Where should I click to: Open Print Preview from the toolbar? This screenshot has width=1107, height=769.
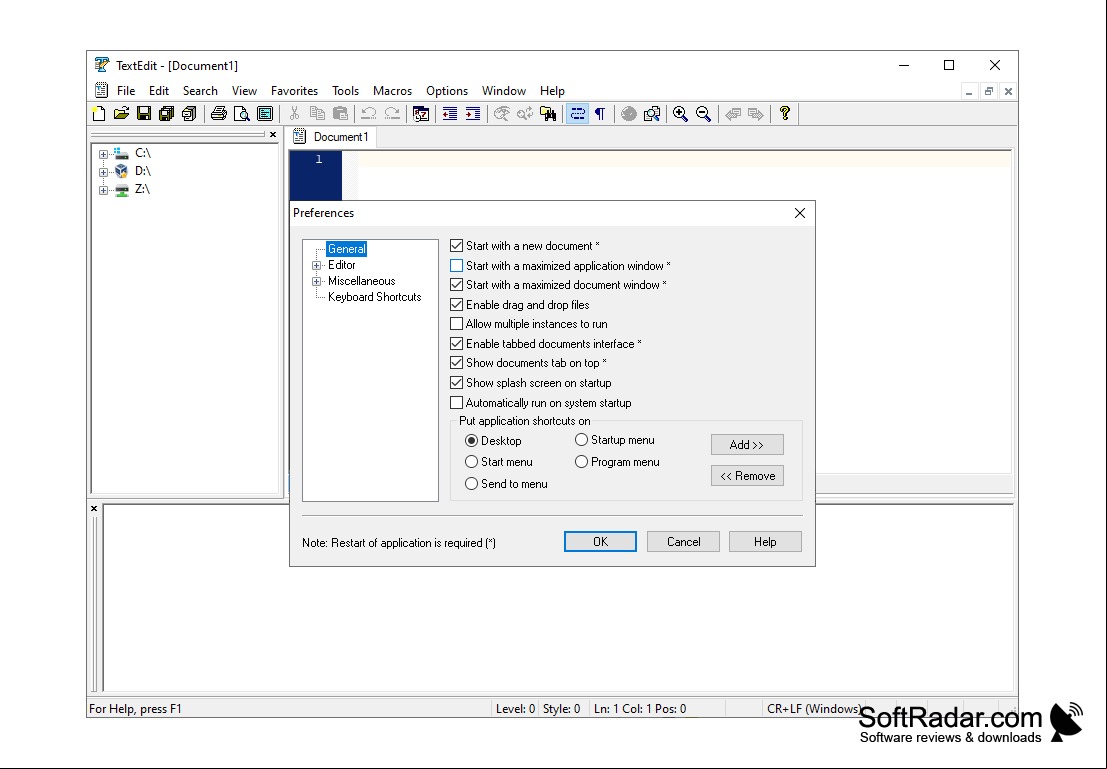click(241, 114)
